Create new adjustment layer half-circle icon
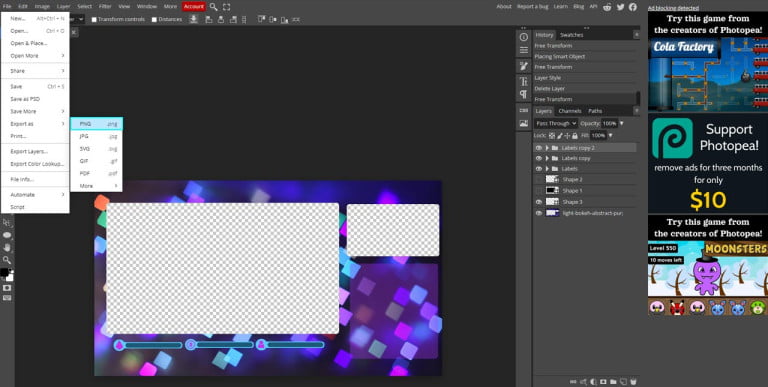 click(x=593, y=382)
